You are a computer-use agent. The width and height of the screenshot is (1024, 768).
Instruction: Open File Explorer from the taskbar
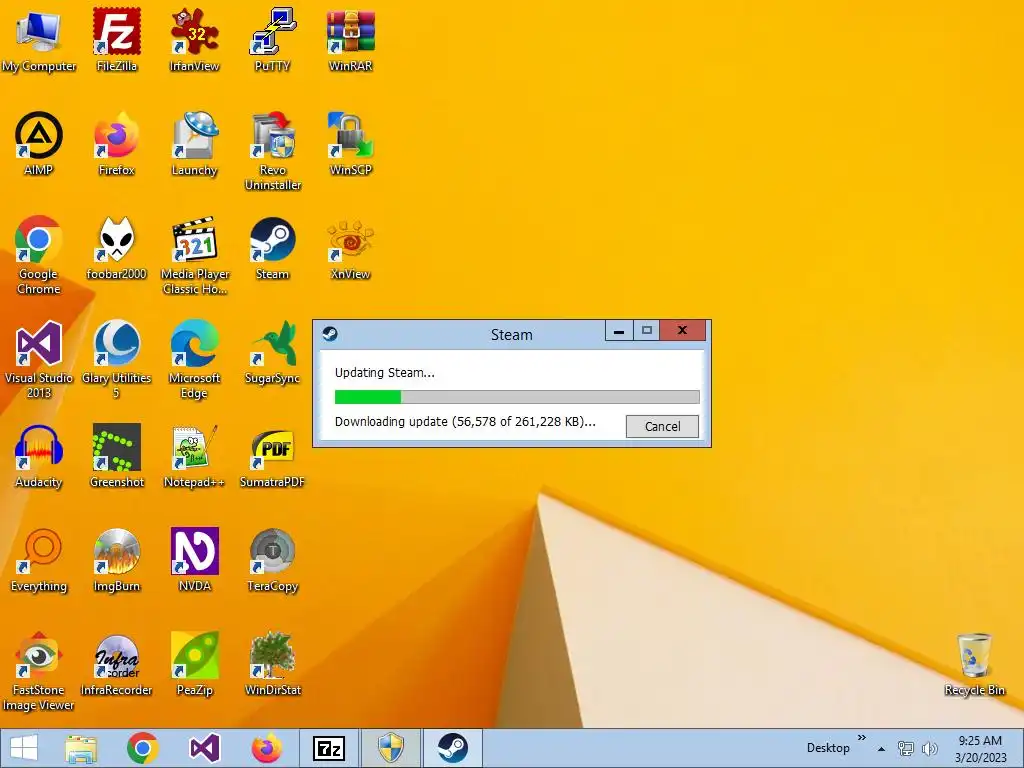pos(81,748)
